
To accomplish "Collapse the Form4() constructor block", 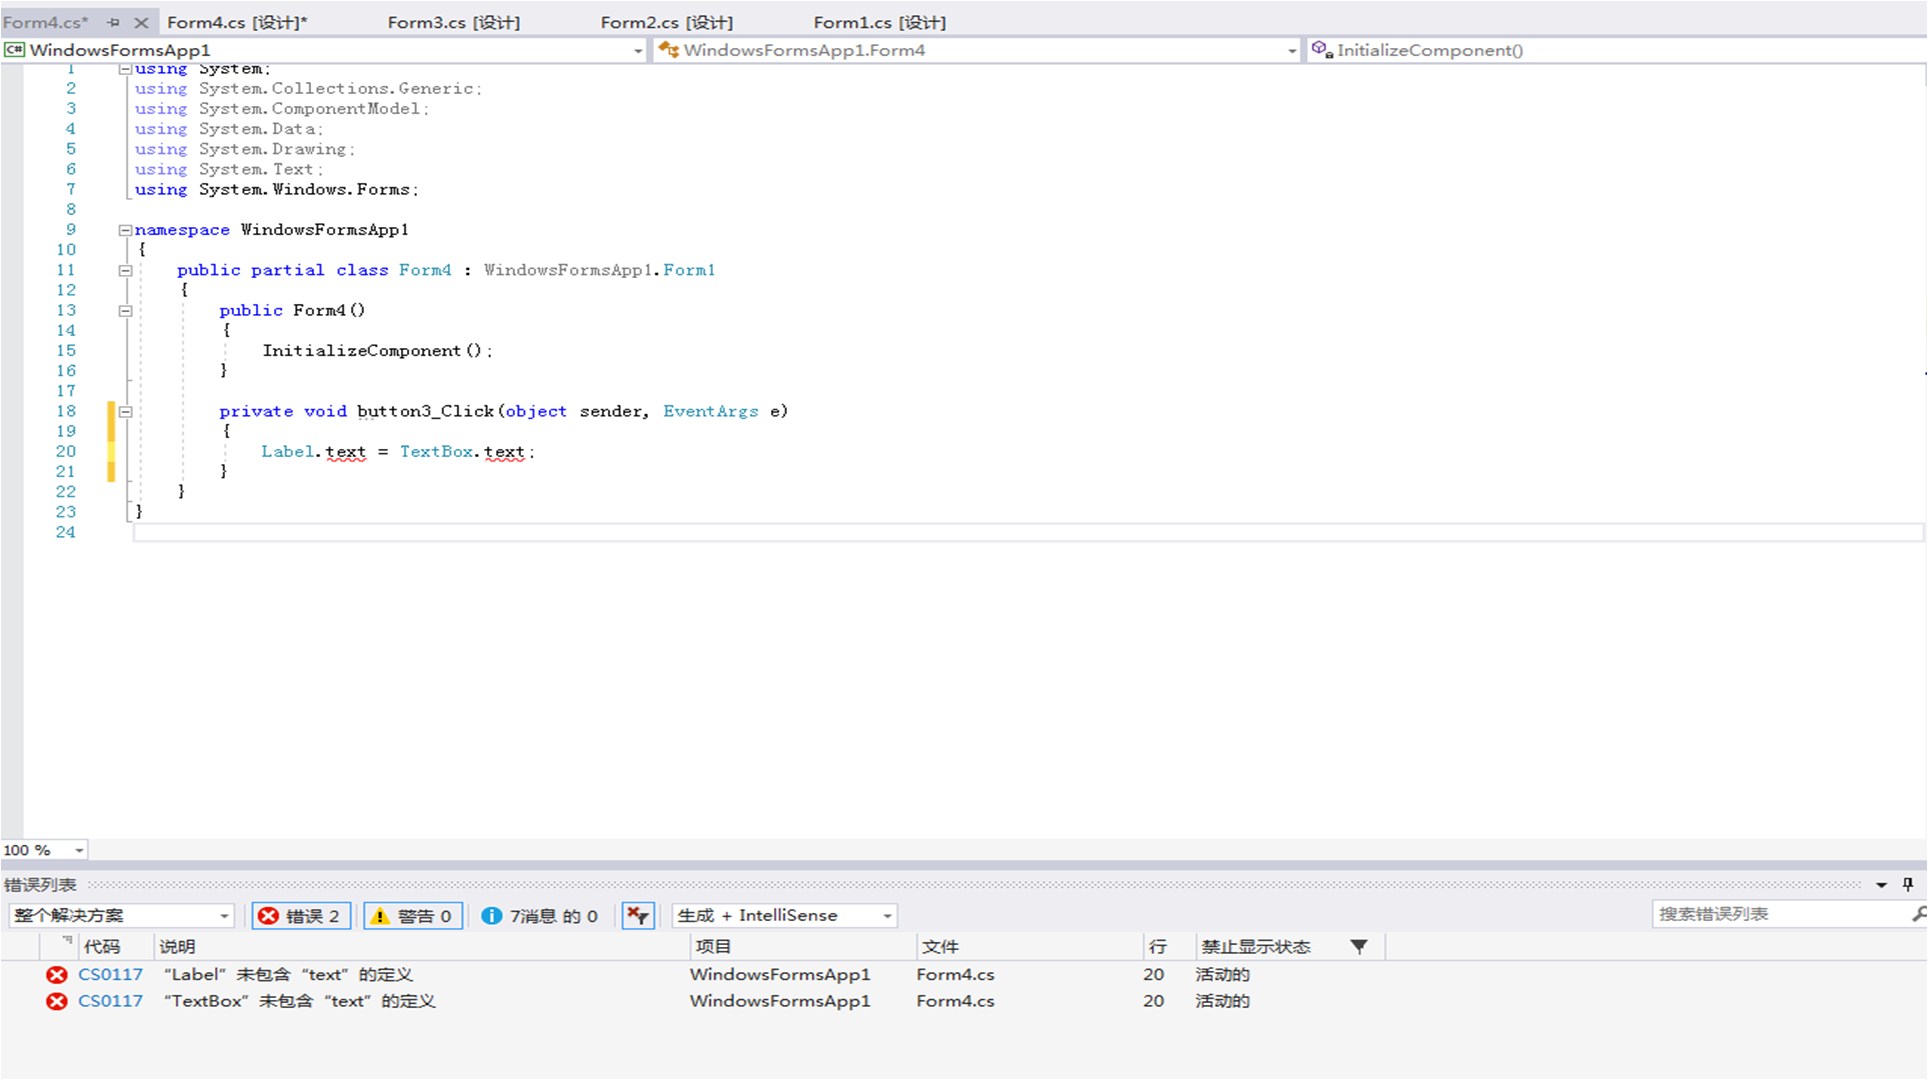I will pos(125,311).
